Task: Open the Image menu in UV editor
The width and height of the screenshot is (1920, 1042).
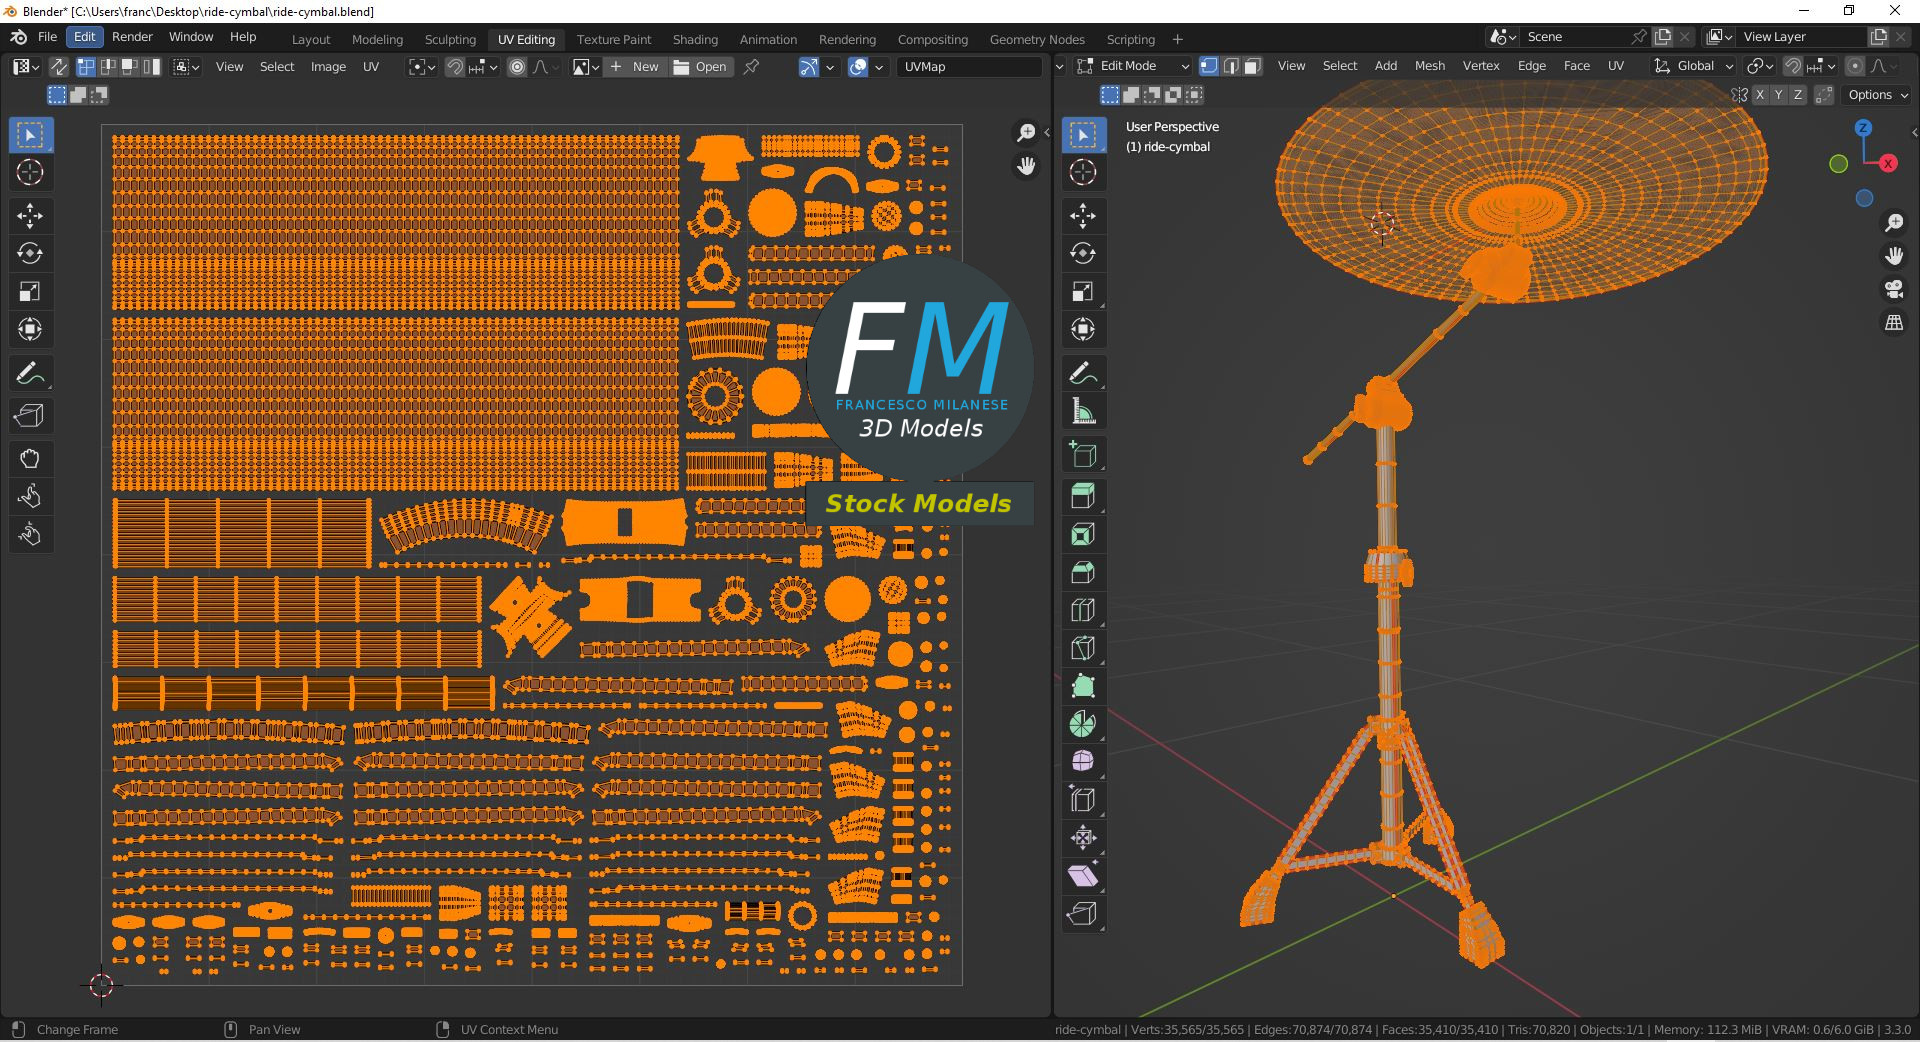Action: click(x=328, y=67)
